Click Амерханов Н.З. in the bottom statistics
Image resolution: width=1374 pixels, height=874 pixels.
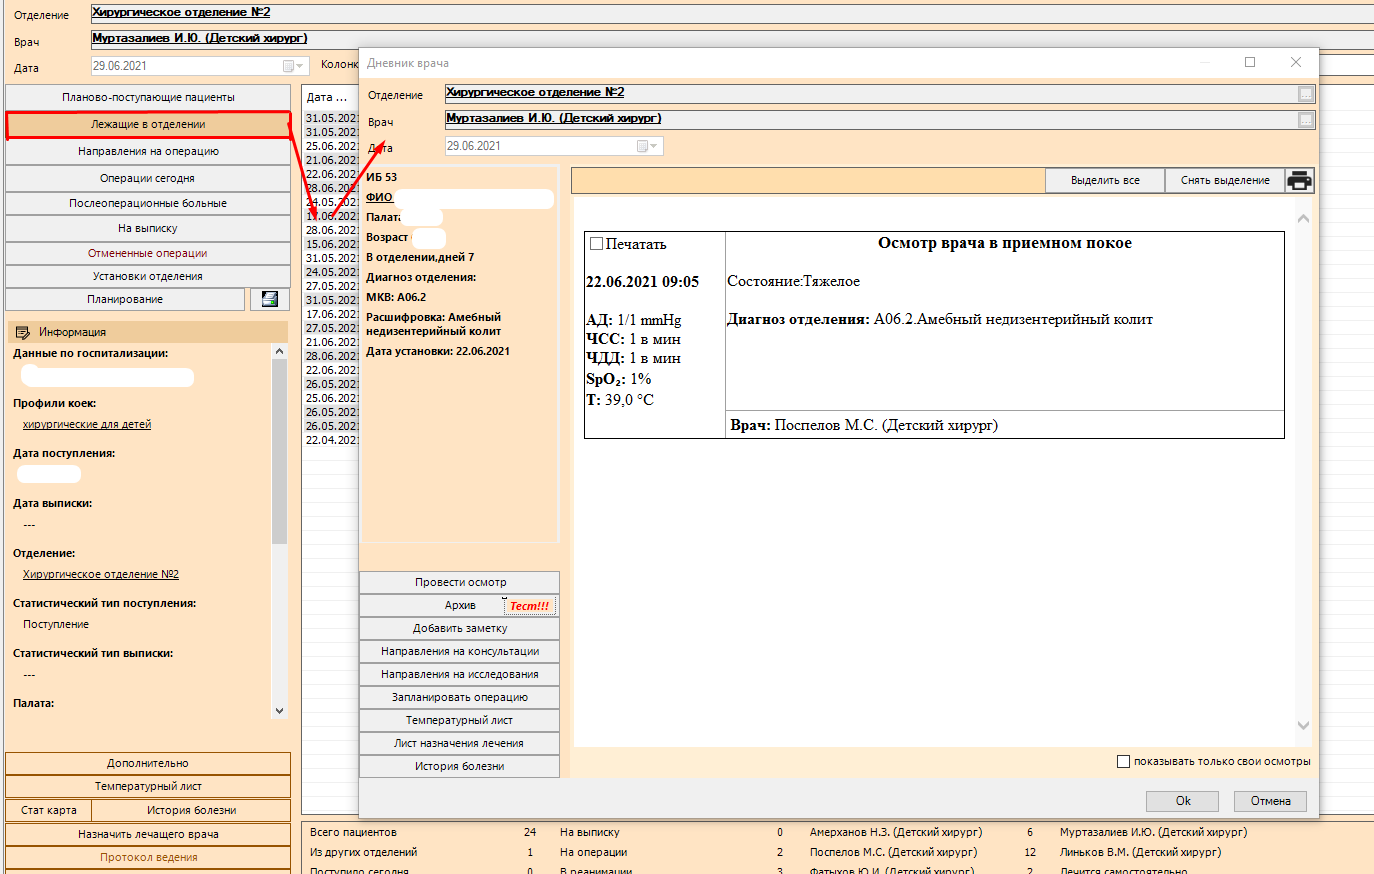(896, 832)
